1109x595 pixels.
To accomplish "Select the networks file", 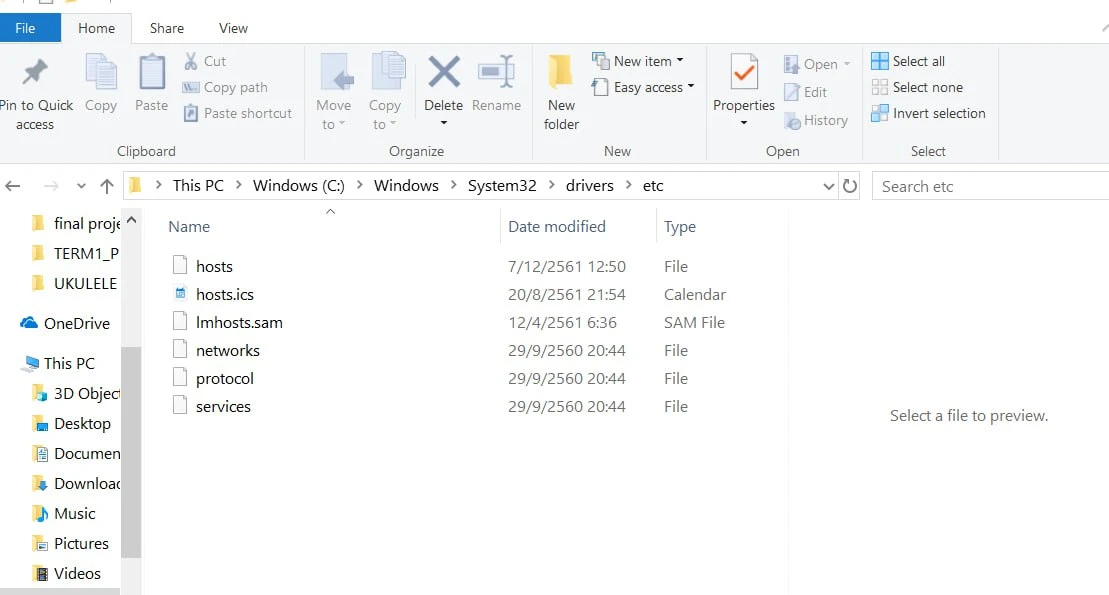I will click(x=228, y=350).
